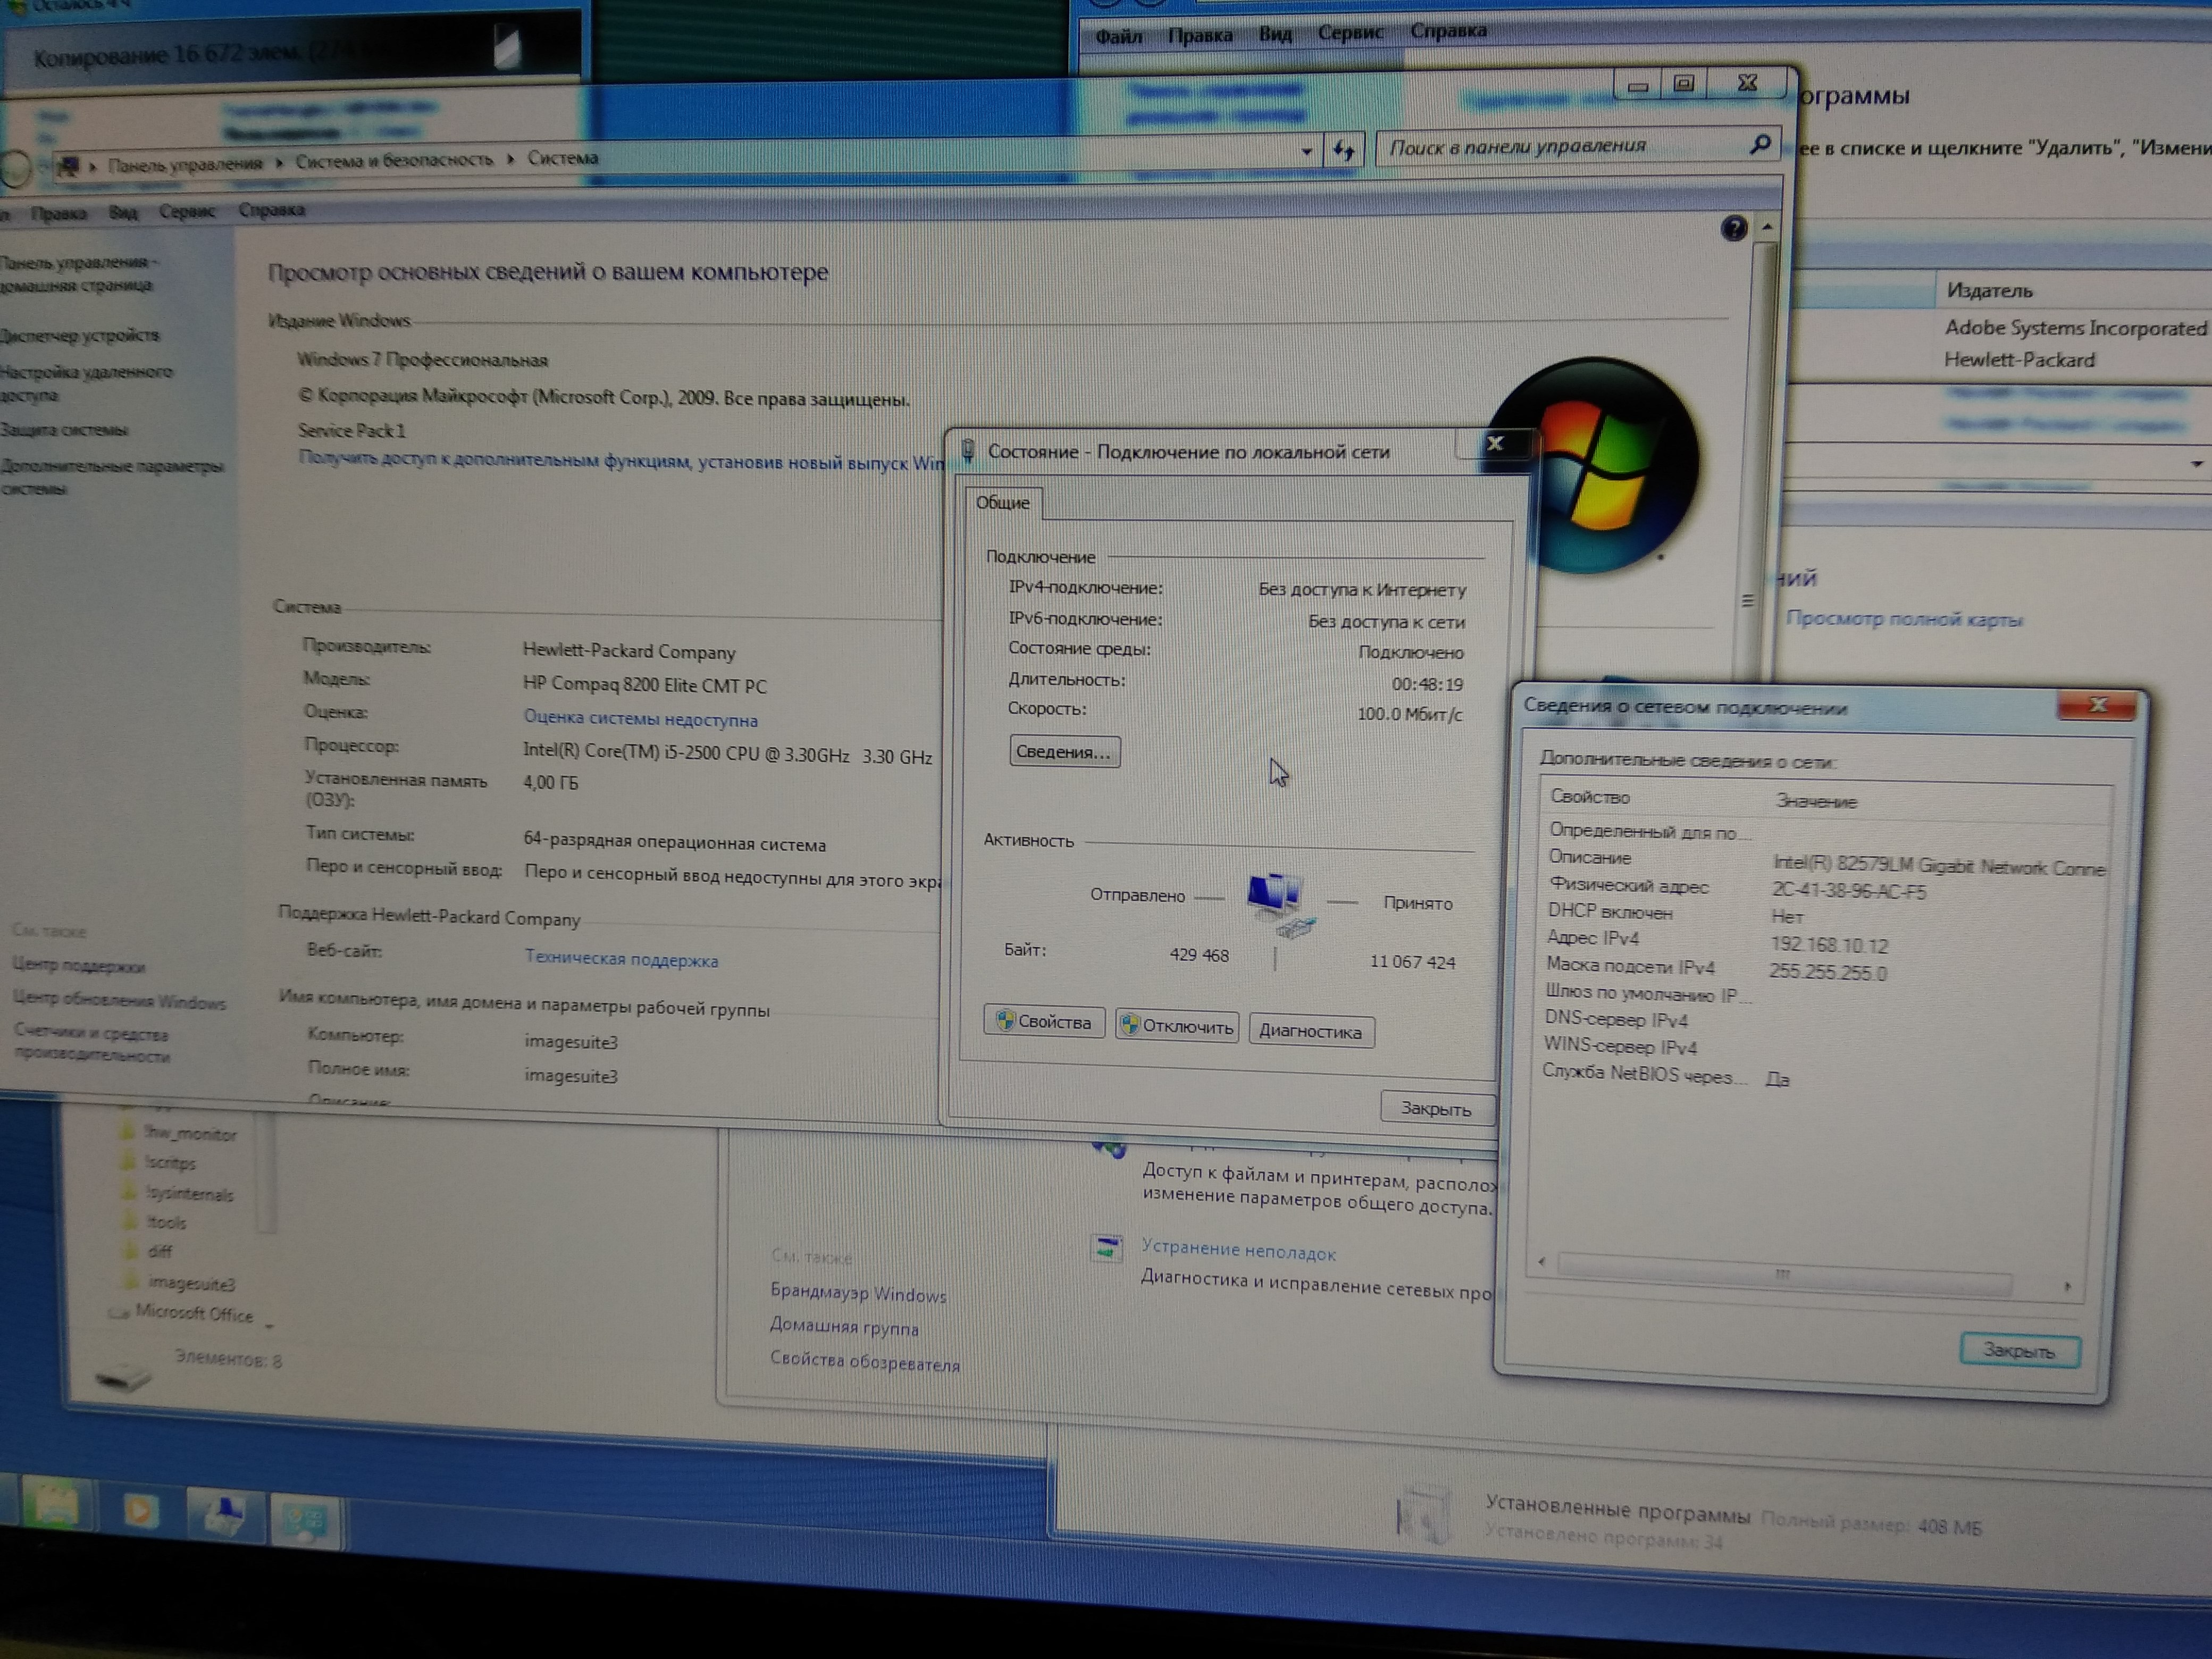Click the Windows Explorer taskbar icon

click(x=56, y=1505)
